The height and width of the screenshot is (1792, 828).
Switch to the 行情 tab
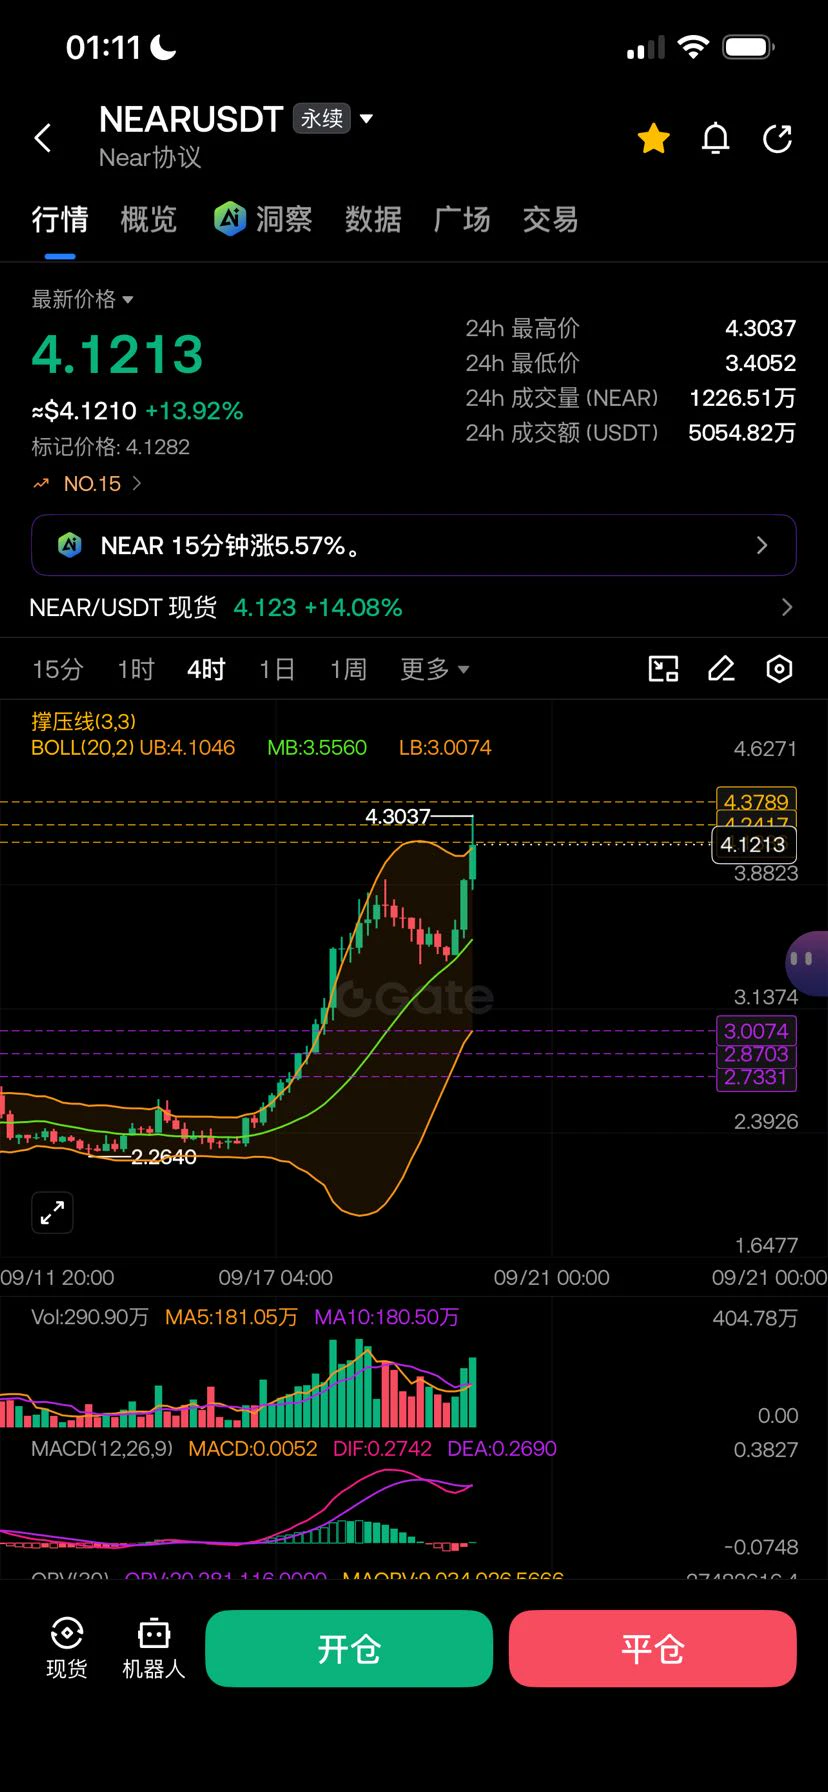point(60,219)
